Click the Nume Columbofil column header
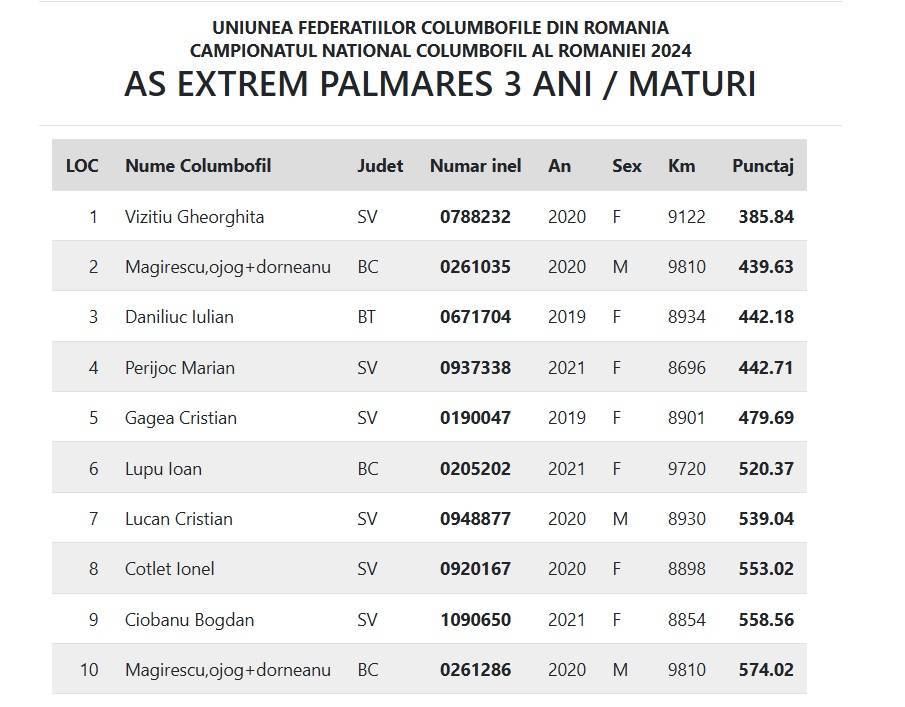This screenshot has width=905, height=707. click(x=198, y=166)
